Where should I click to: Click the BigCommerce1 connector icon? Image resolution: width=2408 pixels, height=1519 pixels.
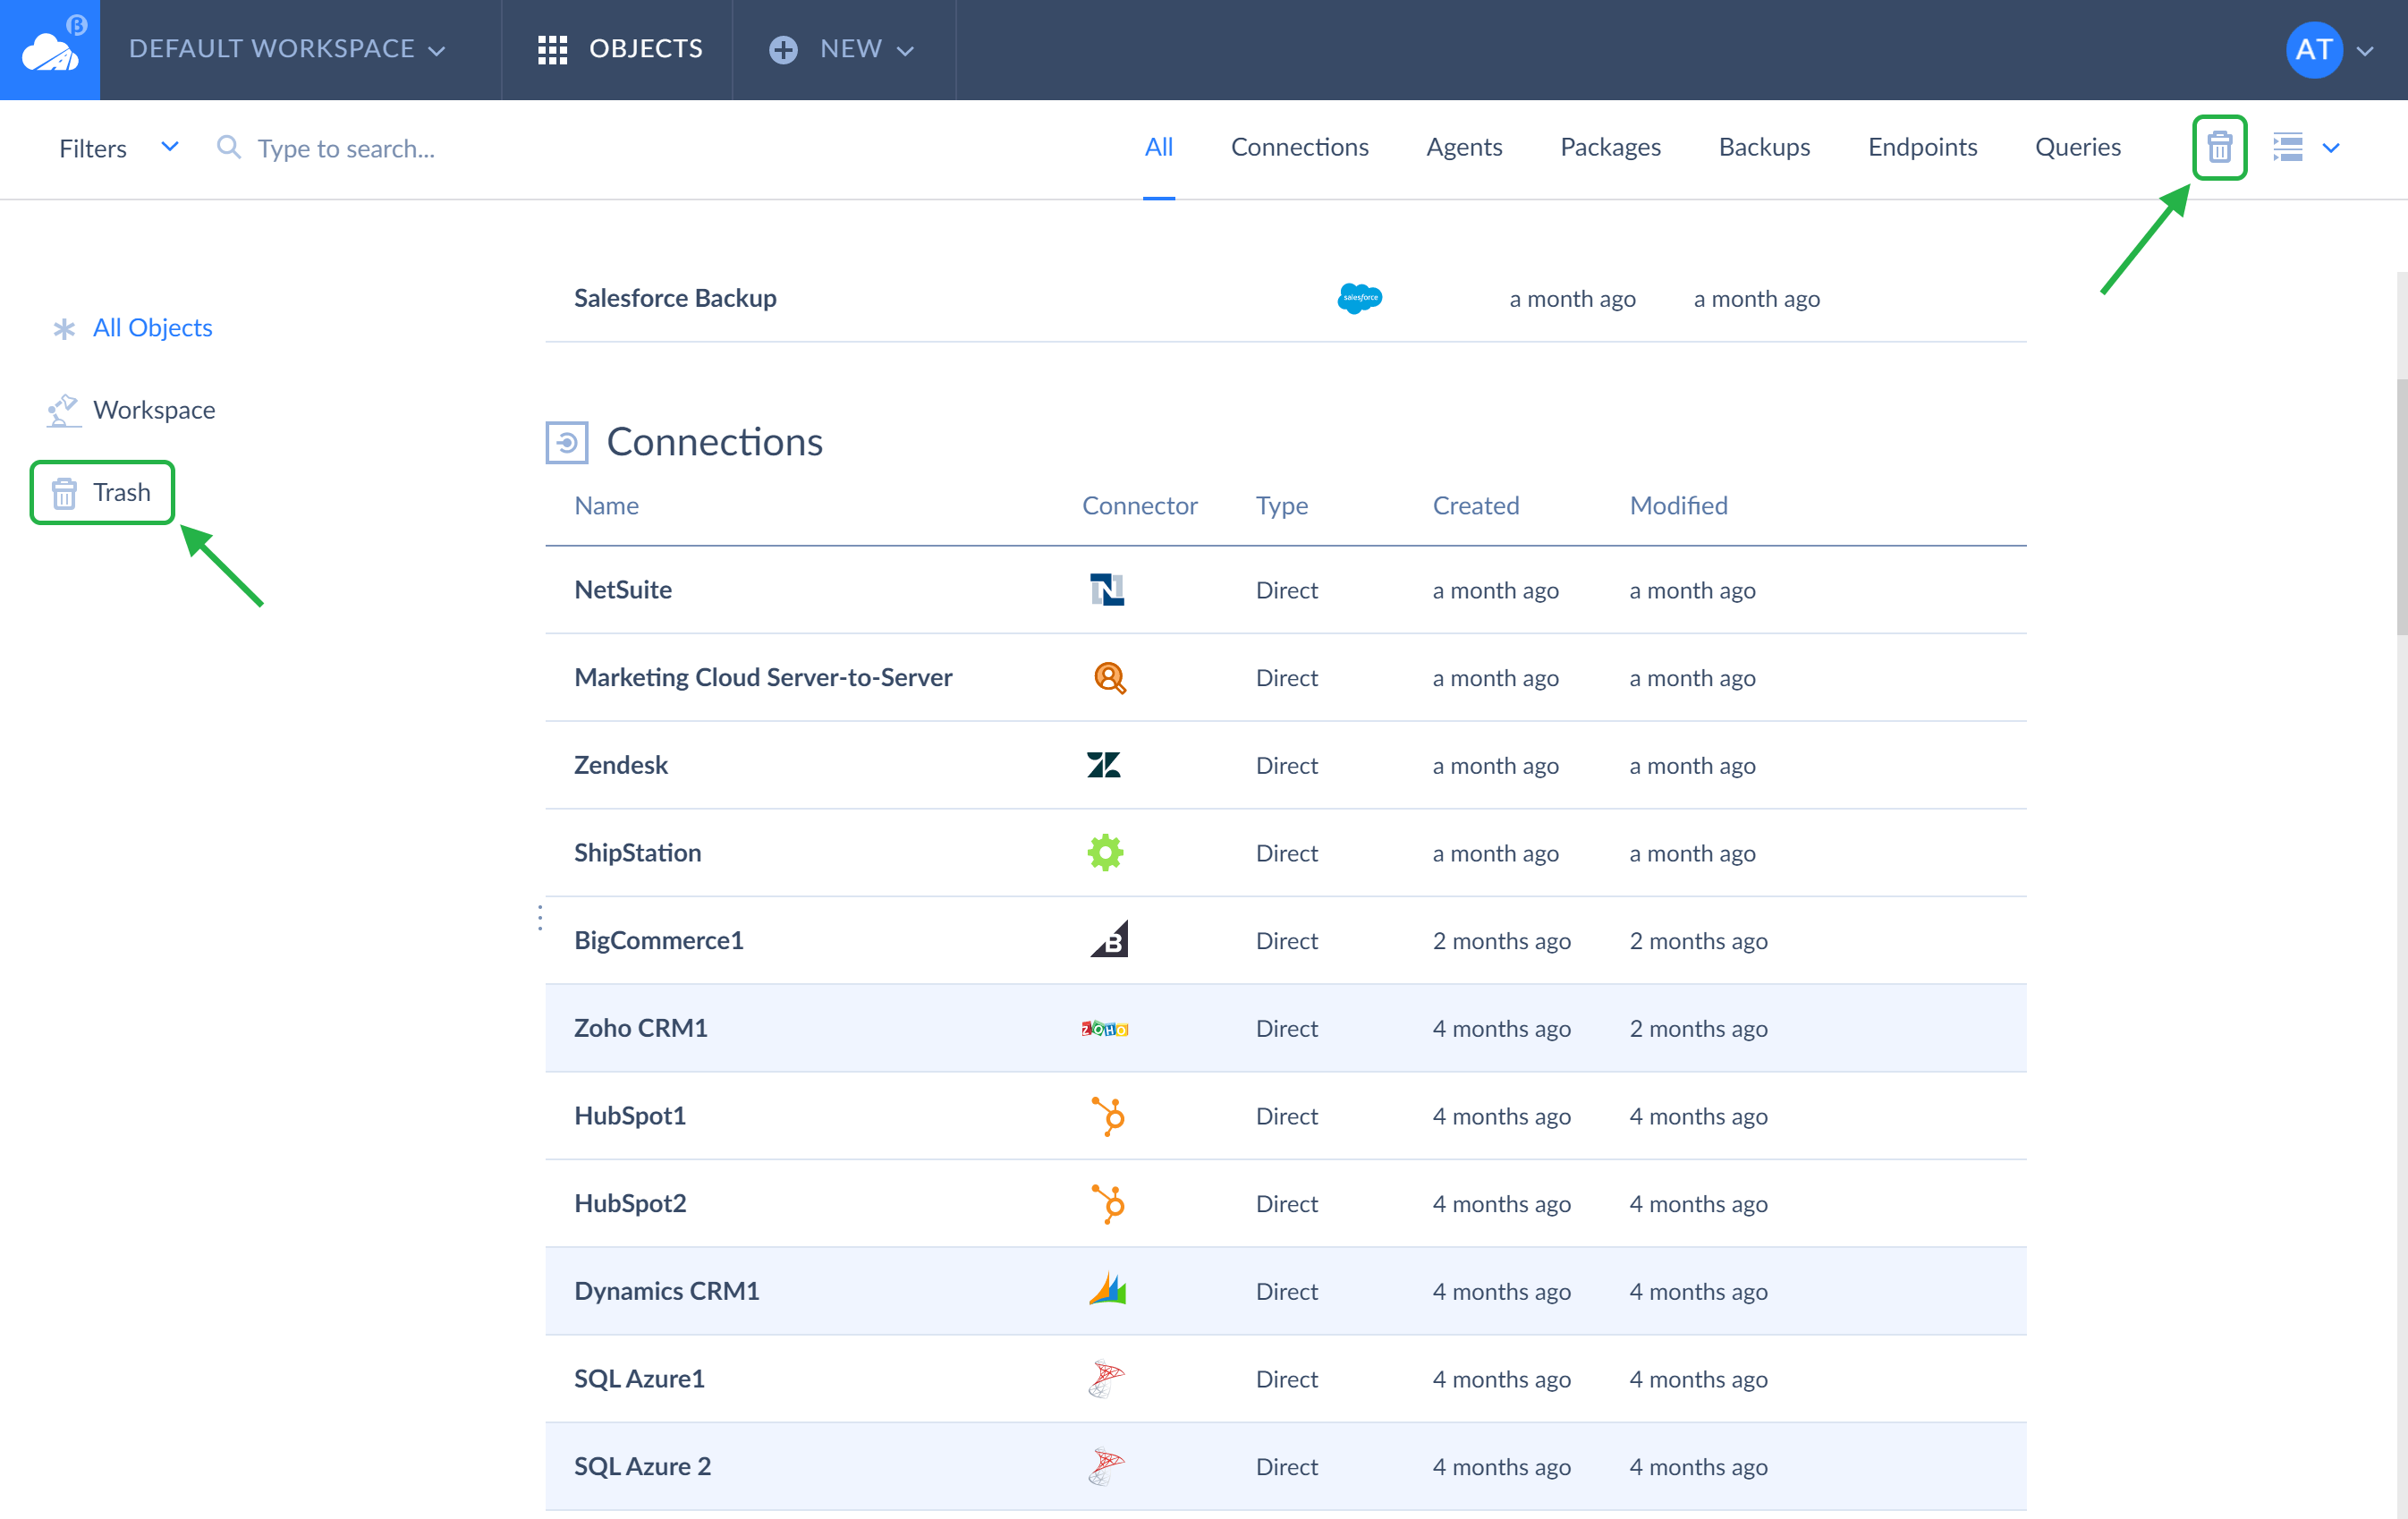point(1109,939)
